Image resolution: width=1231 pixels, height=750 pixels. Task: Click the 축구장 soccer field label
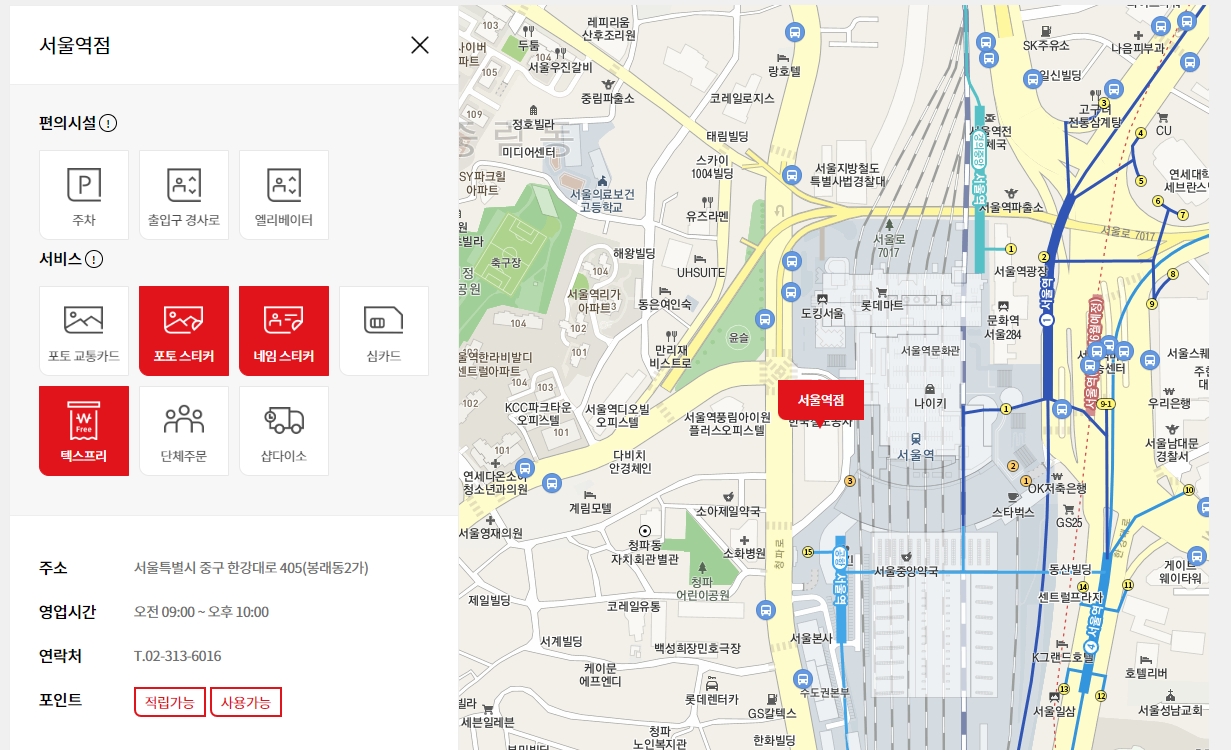506,262
